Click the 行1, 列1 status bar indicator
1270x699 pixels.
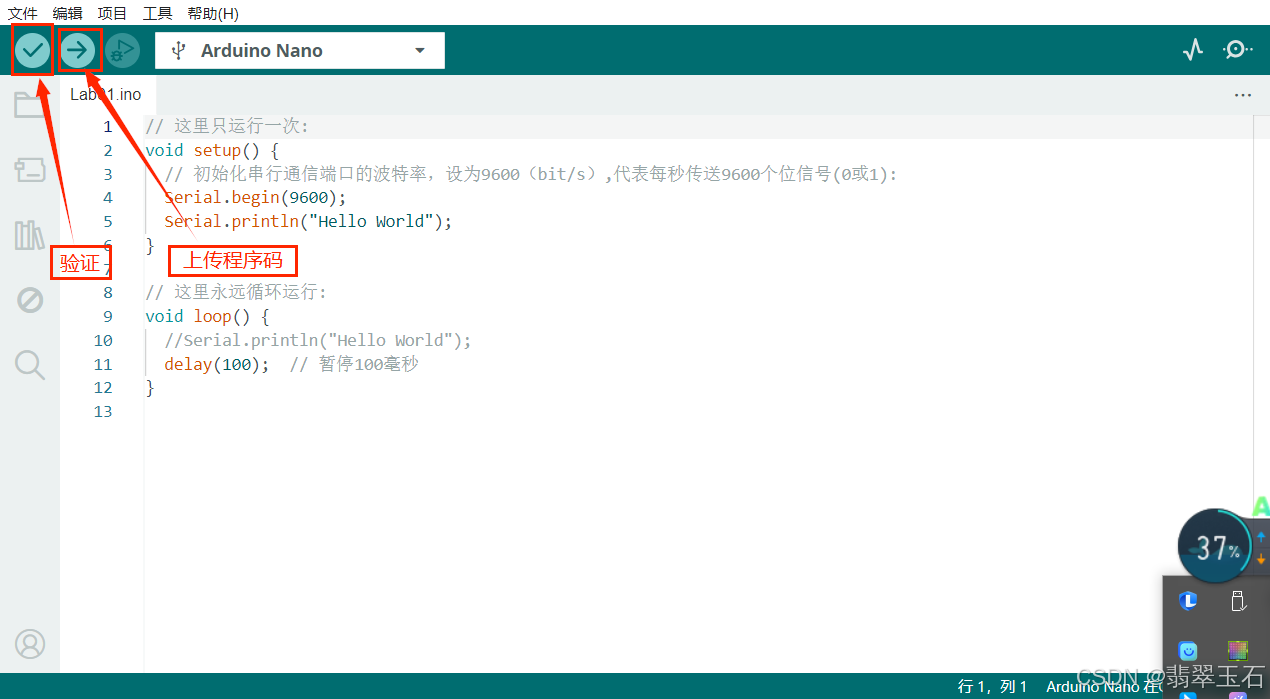[993, 686]
